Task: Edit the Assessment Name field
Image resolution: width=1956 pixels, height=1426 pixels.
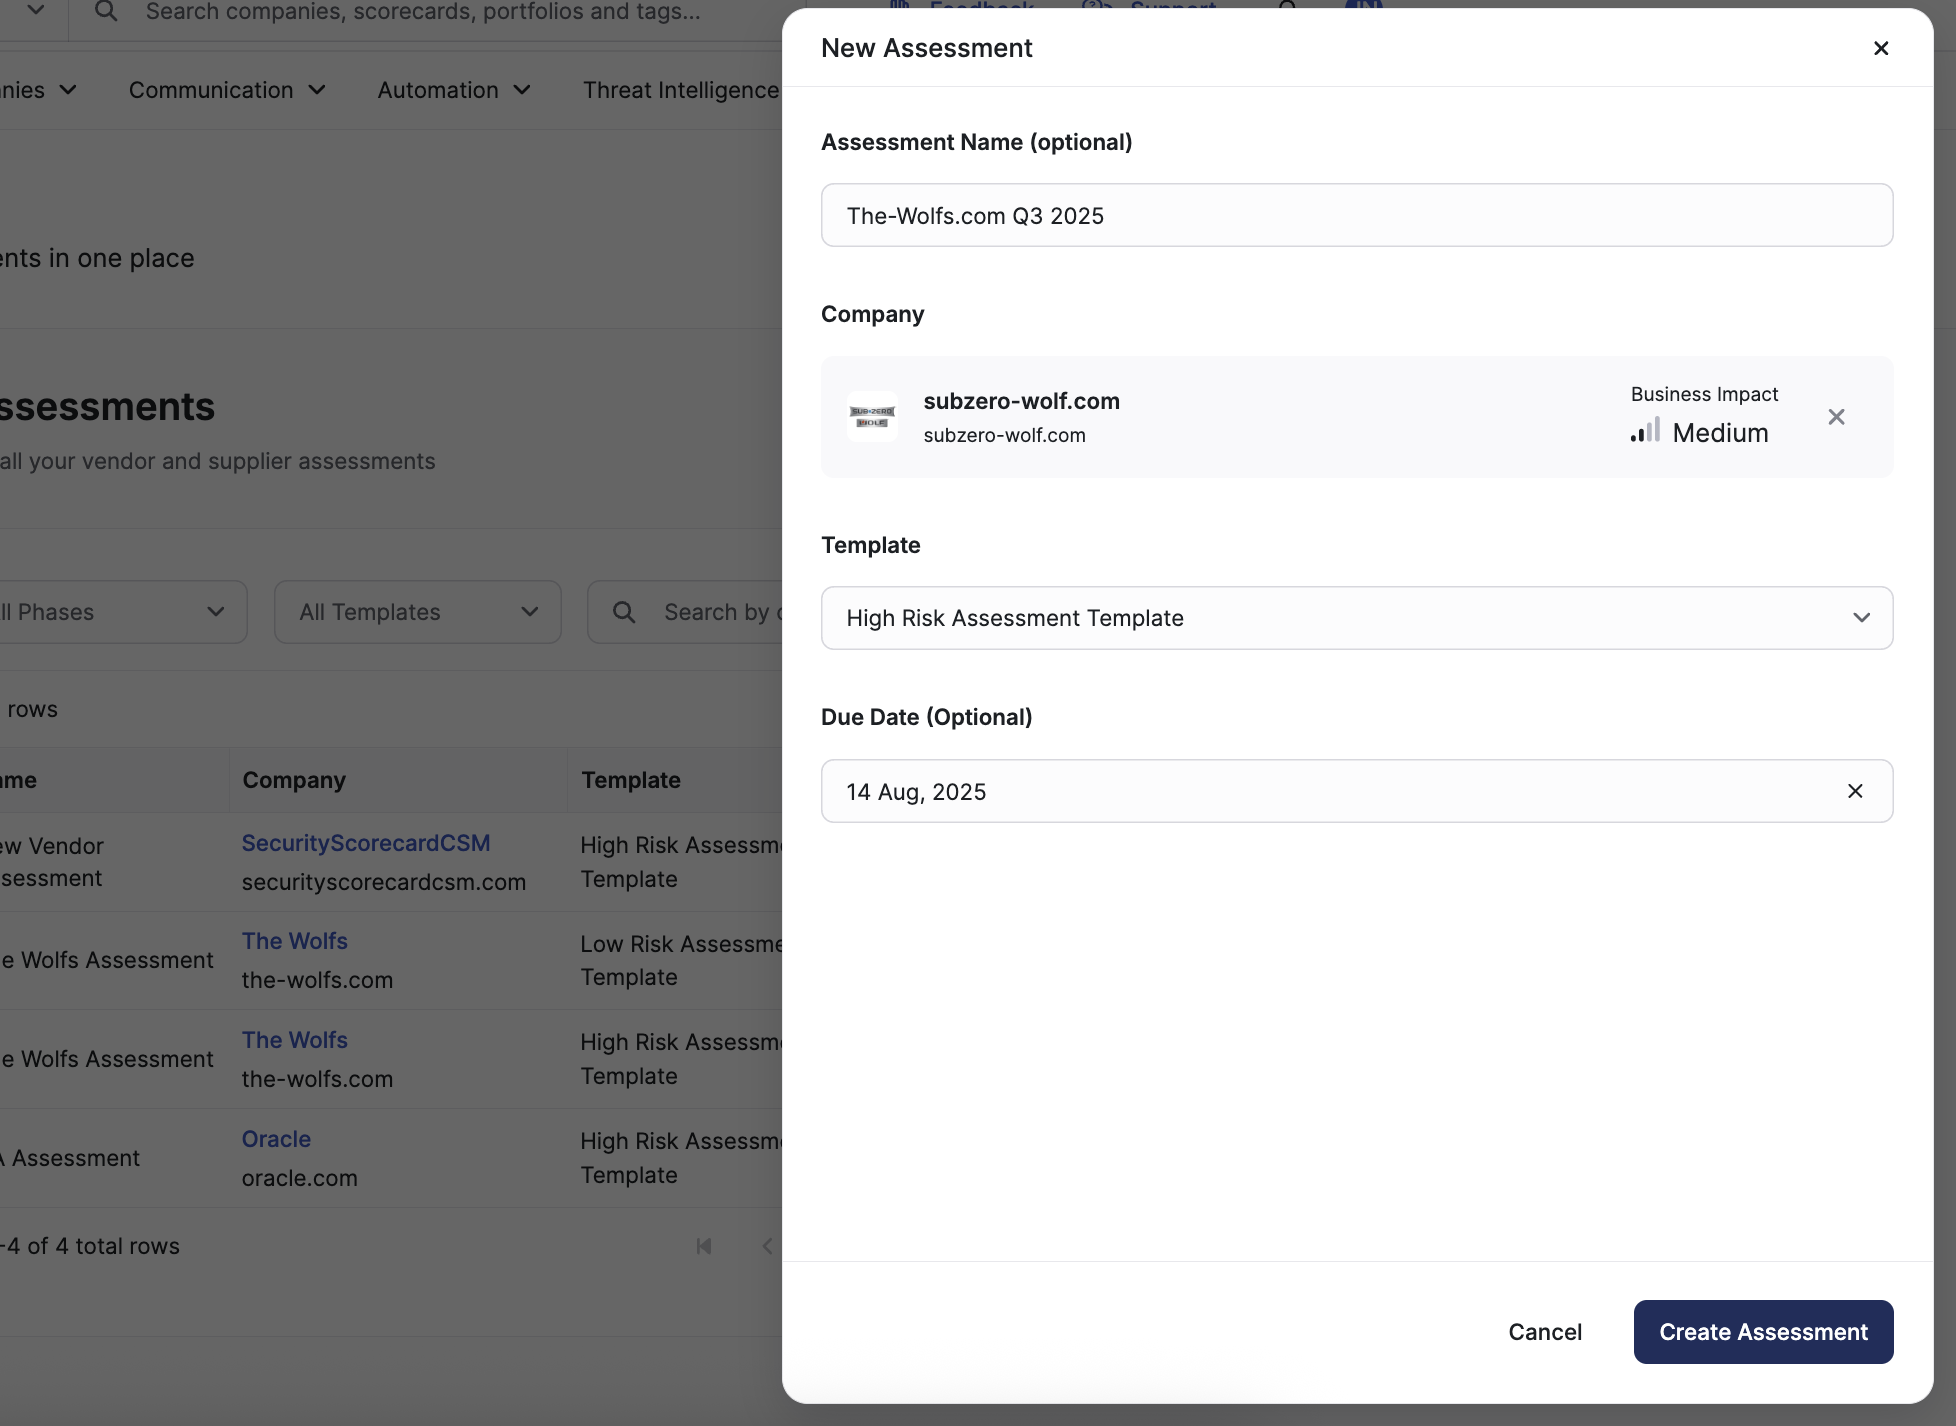Action: 1357,215
